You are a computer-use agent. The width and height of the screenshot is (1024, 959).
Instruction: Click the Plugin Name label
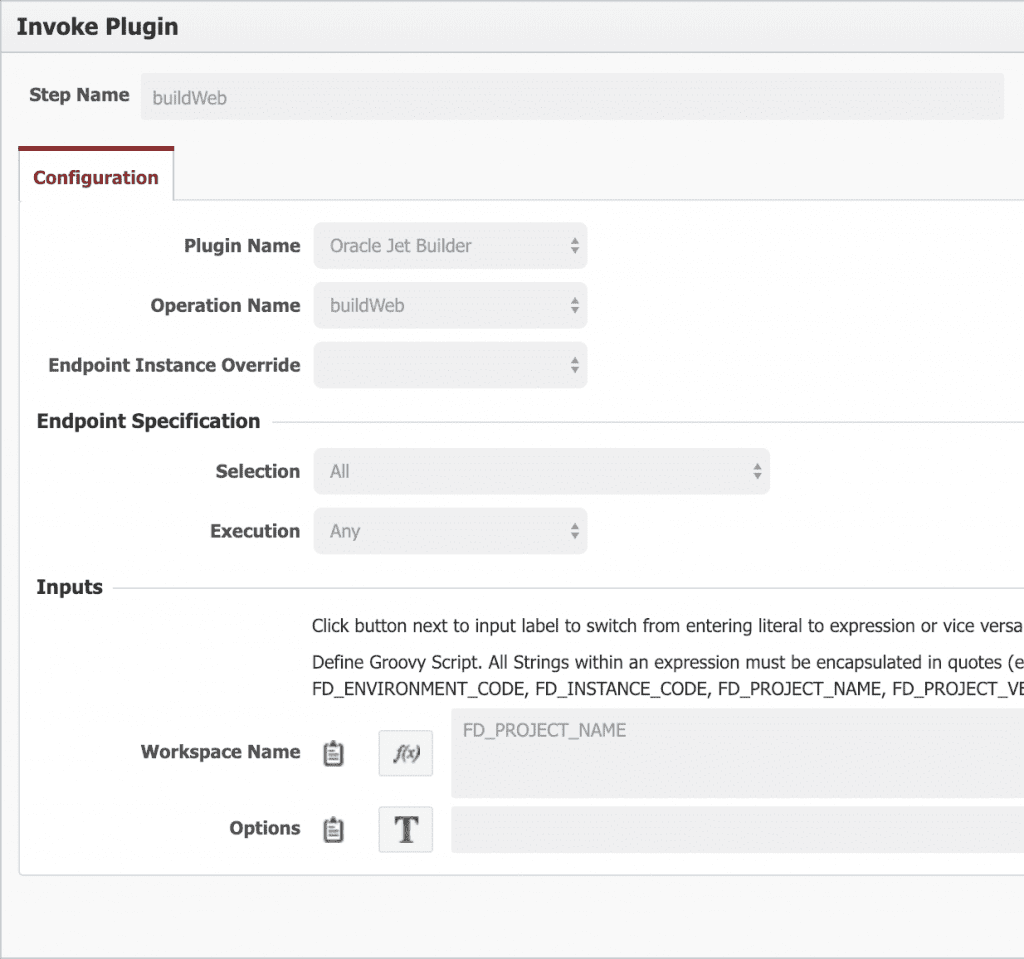pyautogui.click(x=242, y=246)
